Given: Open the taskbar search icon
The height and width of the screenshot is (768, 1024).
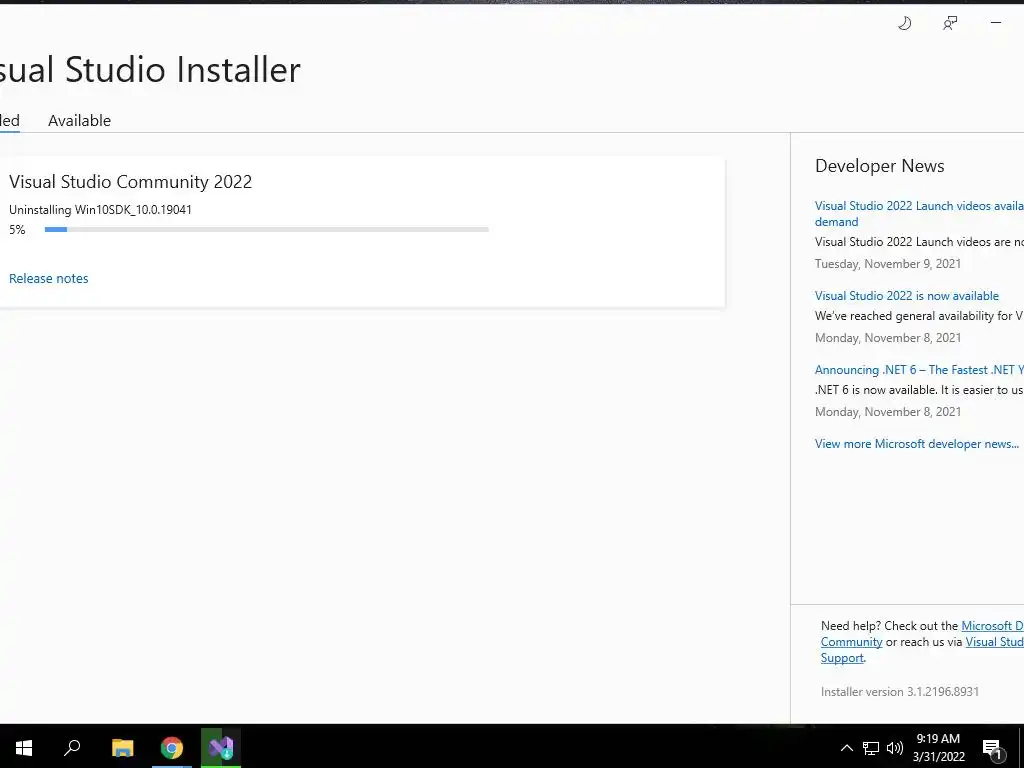Looking at the screenshot, I should (72, 747).
